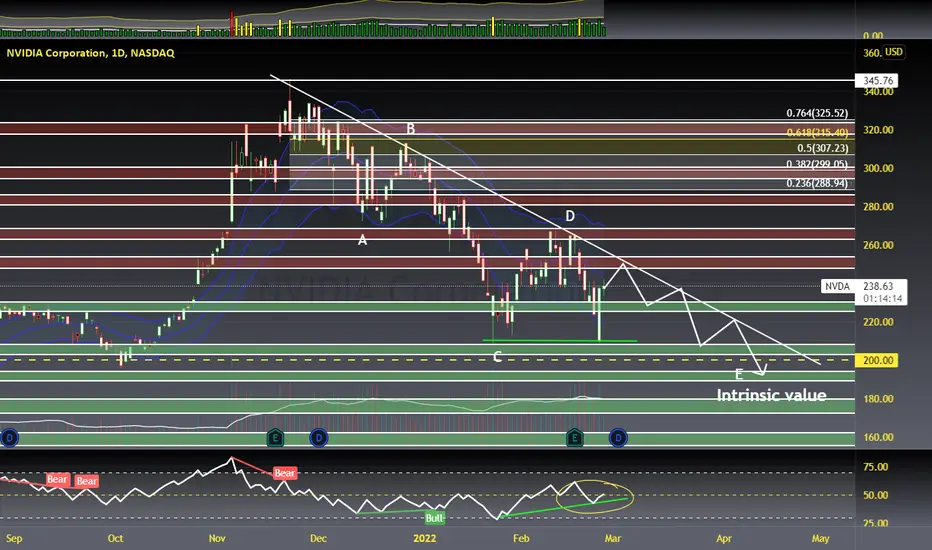Click the wave label B annotation
The image size is (932, 550).
tap(410, 128)
